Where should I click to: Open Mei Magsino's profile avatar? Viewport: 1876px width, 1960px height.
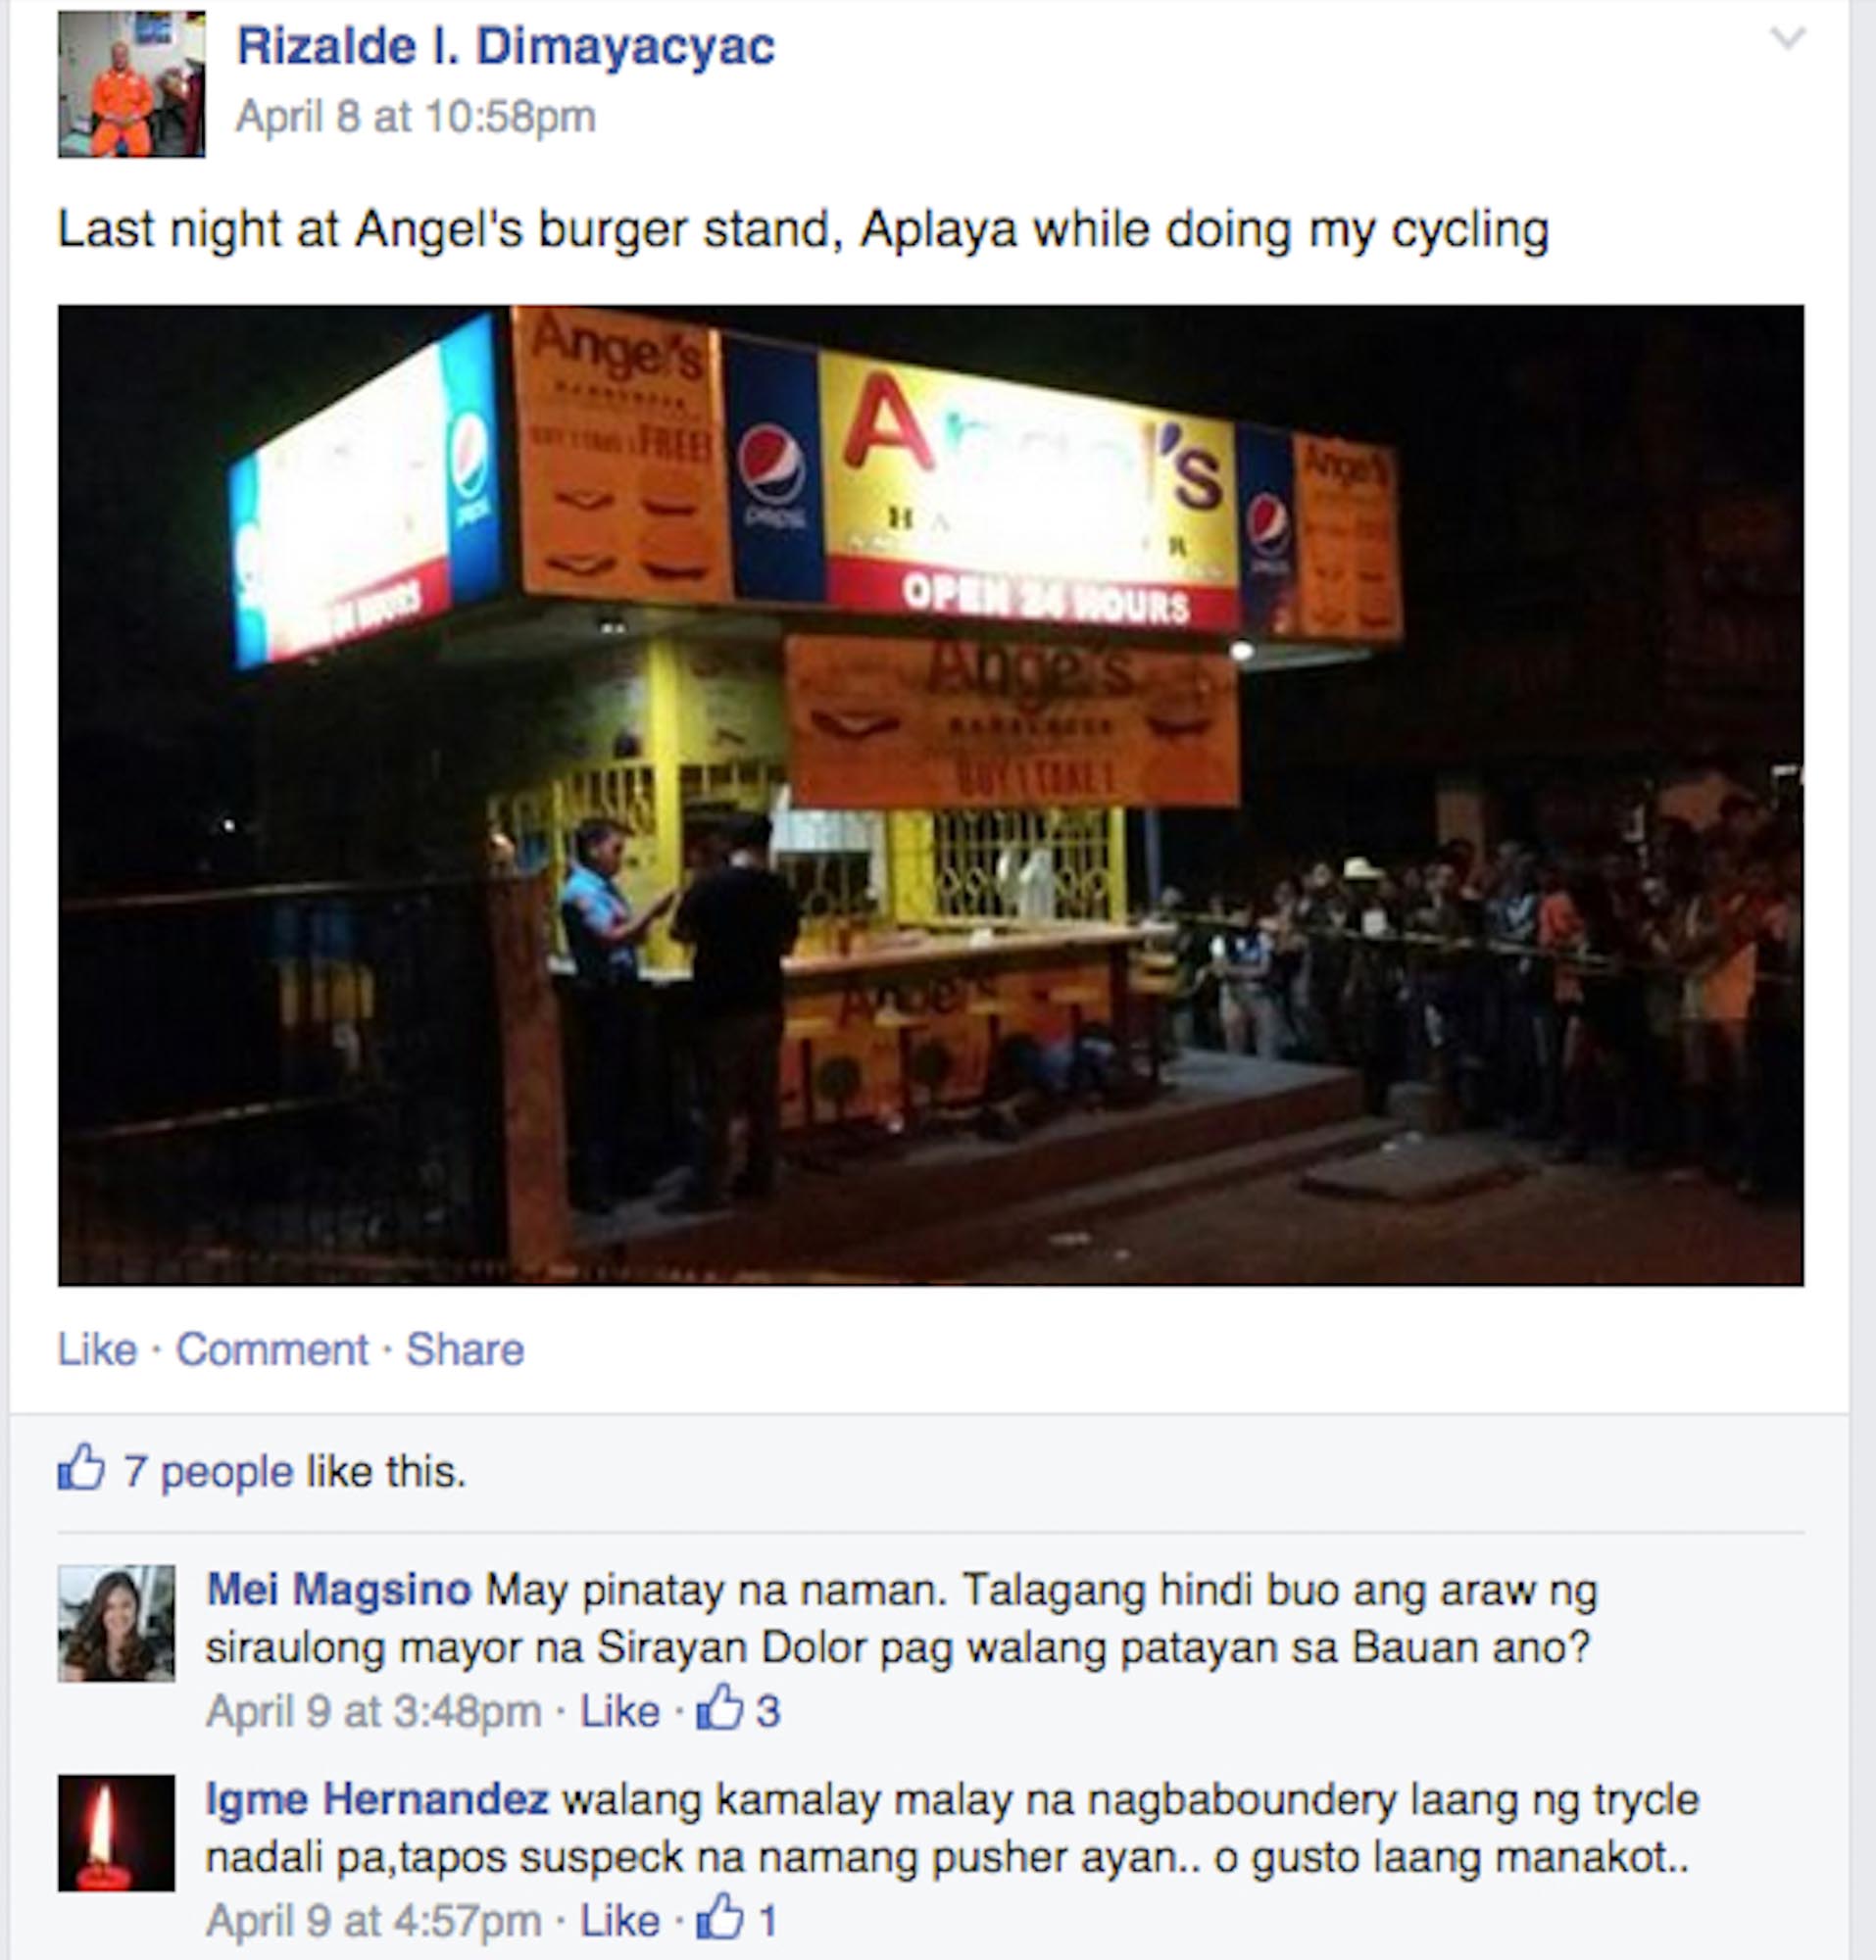tap(116, 1624)
